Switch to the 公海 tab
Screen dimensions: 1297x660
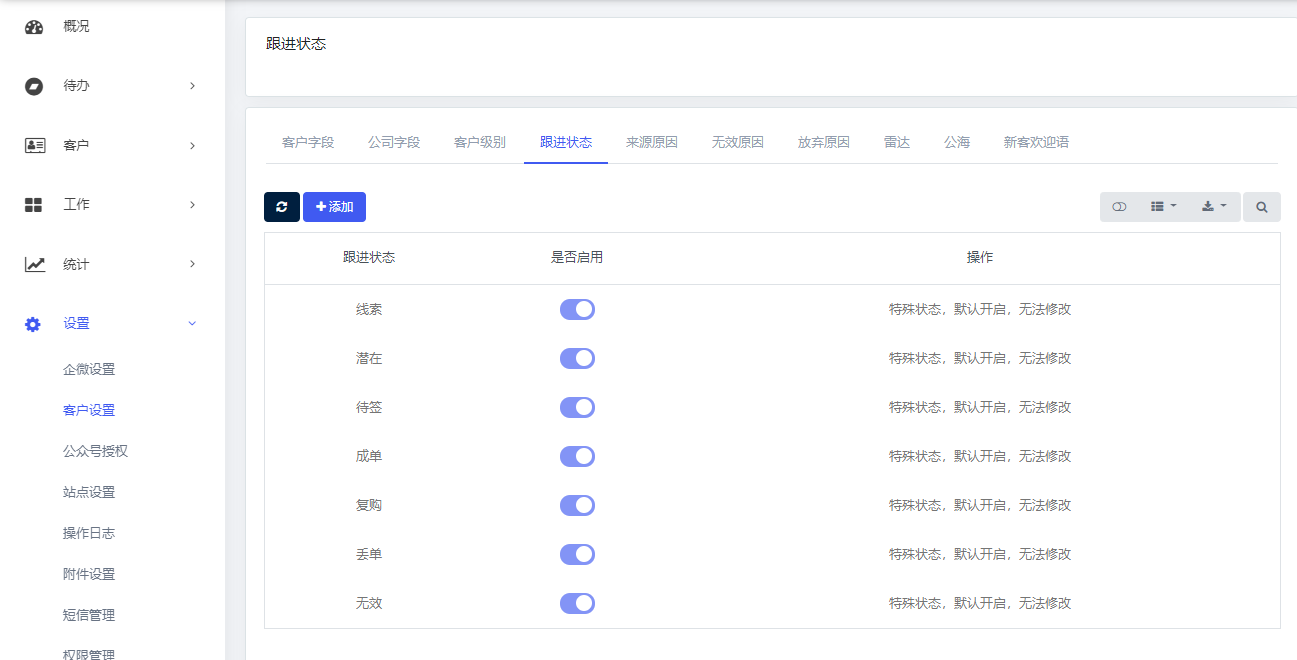tap(957, 142)
